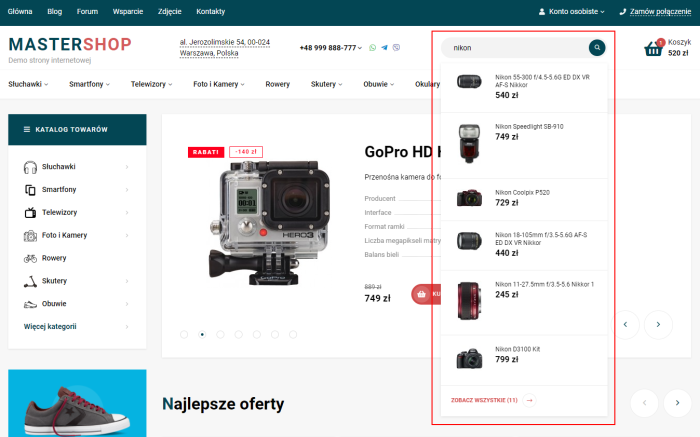Select the fifth slider dot
The image size is (700, 437).
257,334
